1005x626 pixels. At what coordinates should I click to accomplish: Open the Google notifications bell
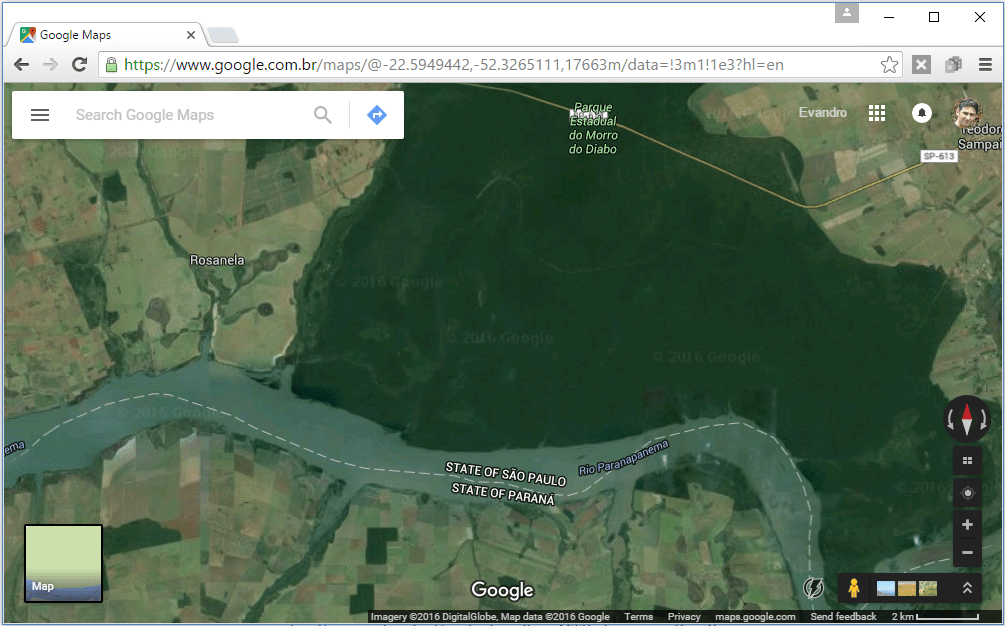(921, 113)
